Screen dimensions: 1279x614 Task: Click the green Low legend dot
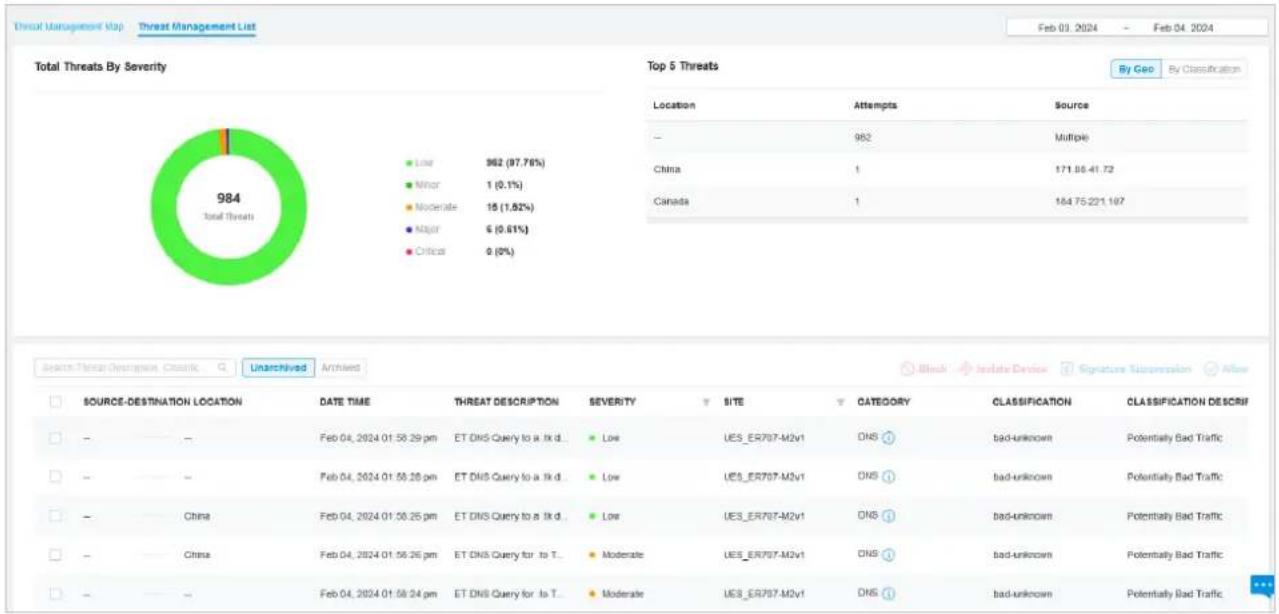(x=410, y=162)
